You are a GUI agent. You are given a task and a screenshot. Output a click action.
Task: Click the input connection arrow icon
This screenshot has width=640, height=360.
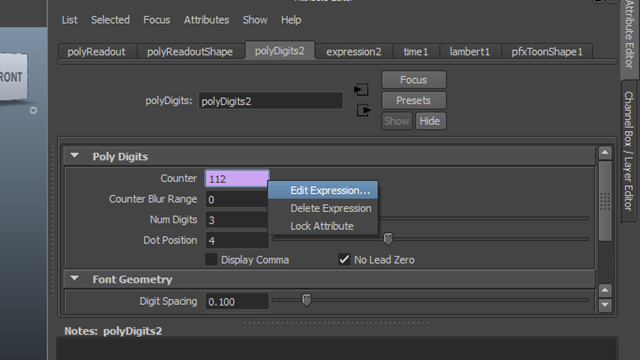tap(361, 90)
